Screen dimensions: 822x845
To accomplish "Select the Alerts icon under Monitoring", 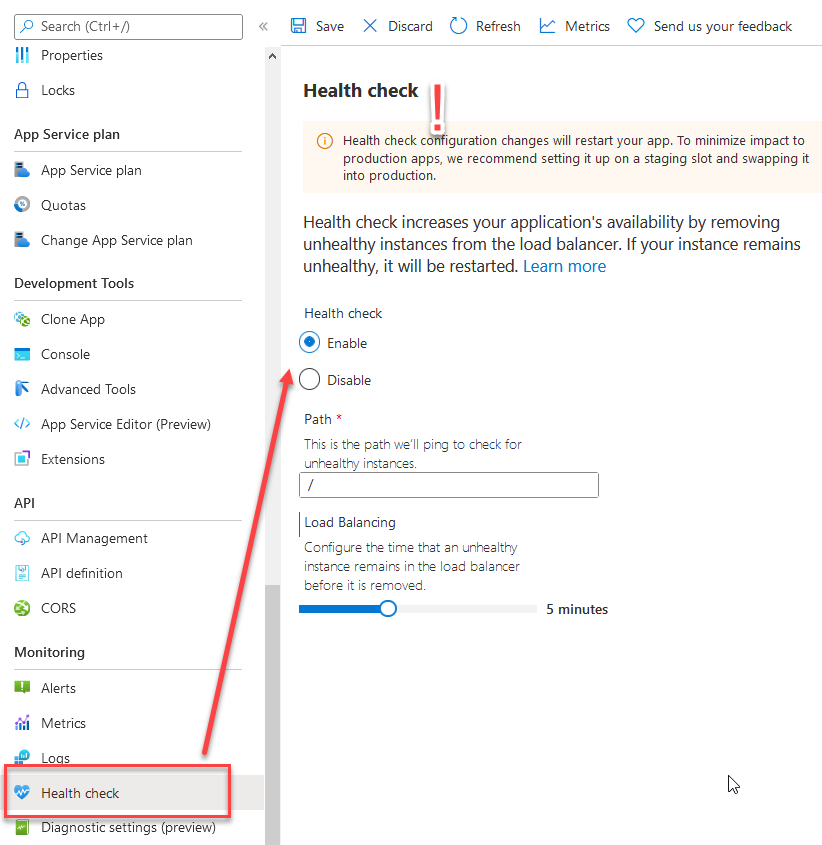I will 24,688.
